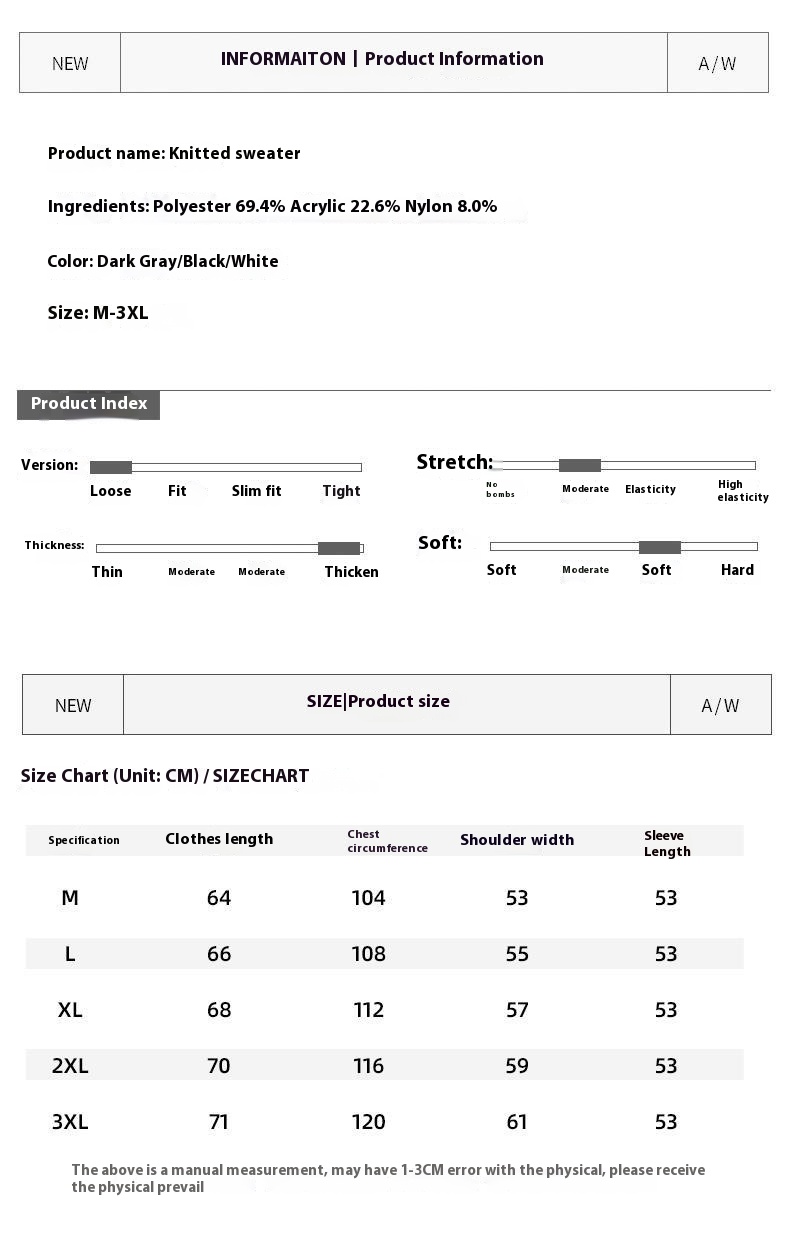Click the Size Chart (Unit: CM) heading
Screen dimensions: 790x1233
pos(165,776)
